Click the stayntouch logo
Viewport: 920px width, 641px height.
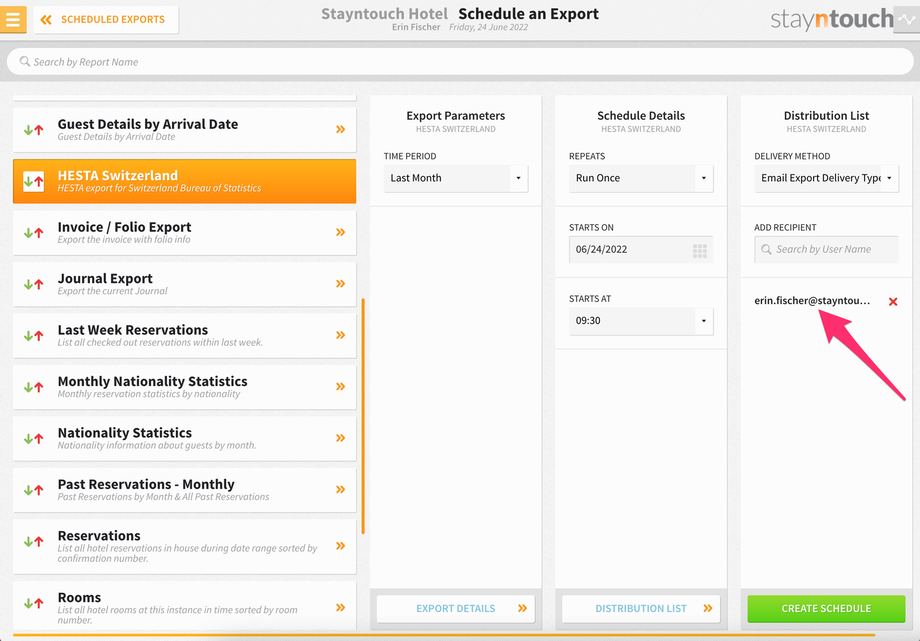click(831, 19)
